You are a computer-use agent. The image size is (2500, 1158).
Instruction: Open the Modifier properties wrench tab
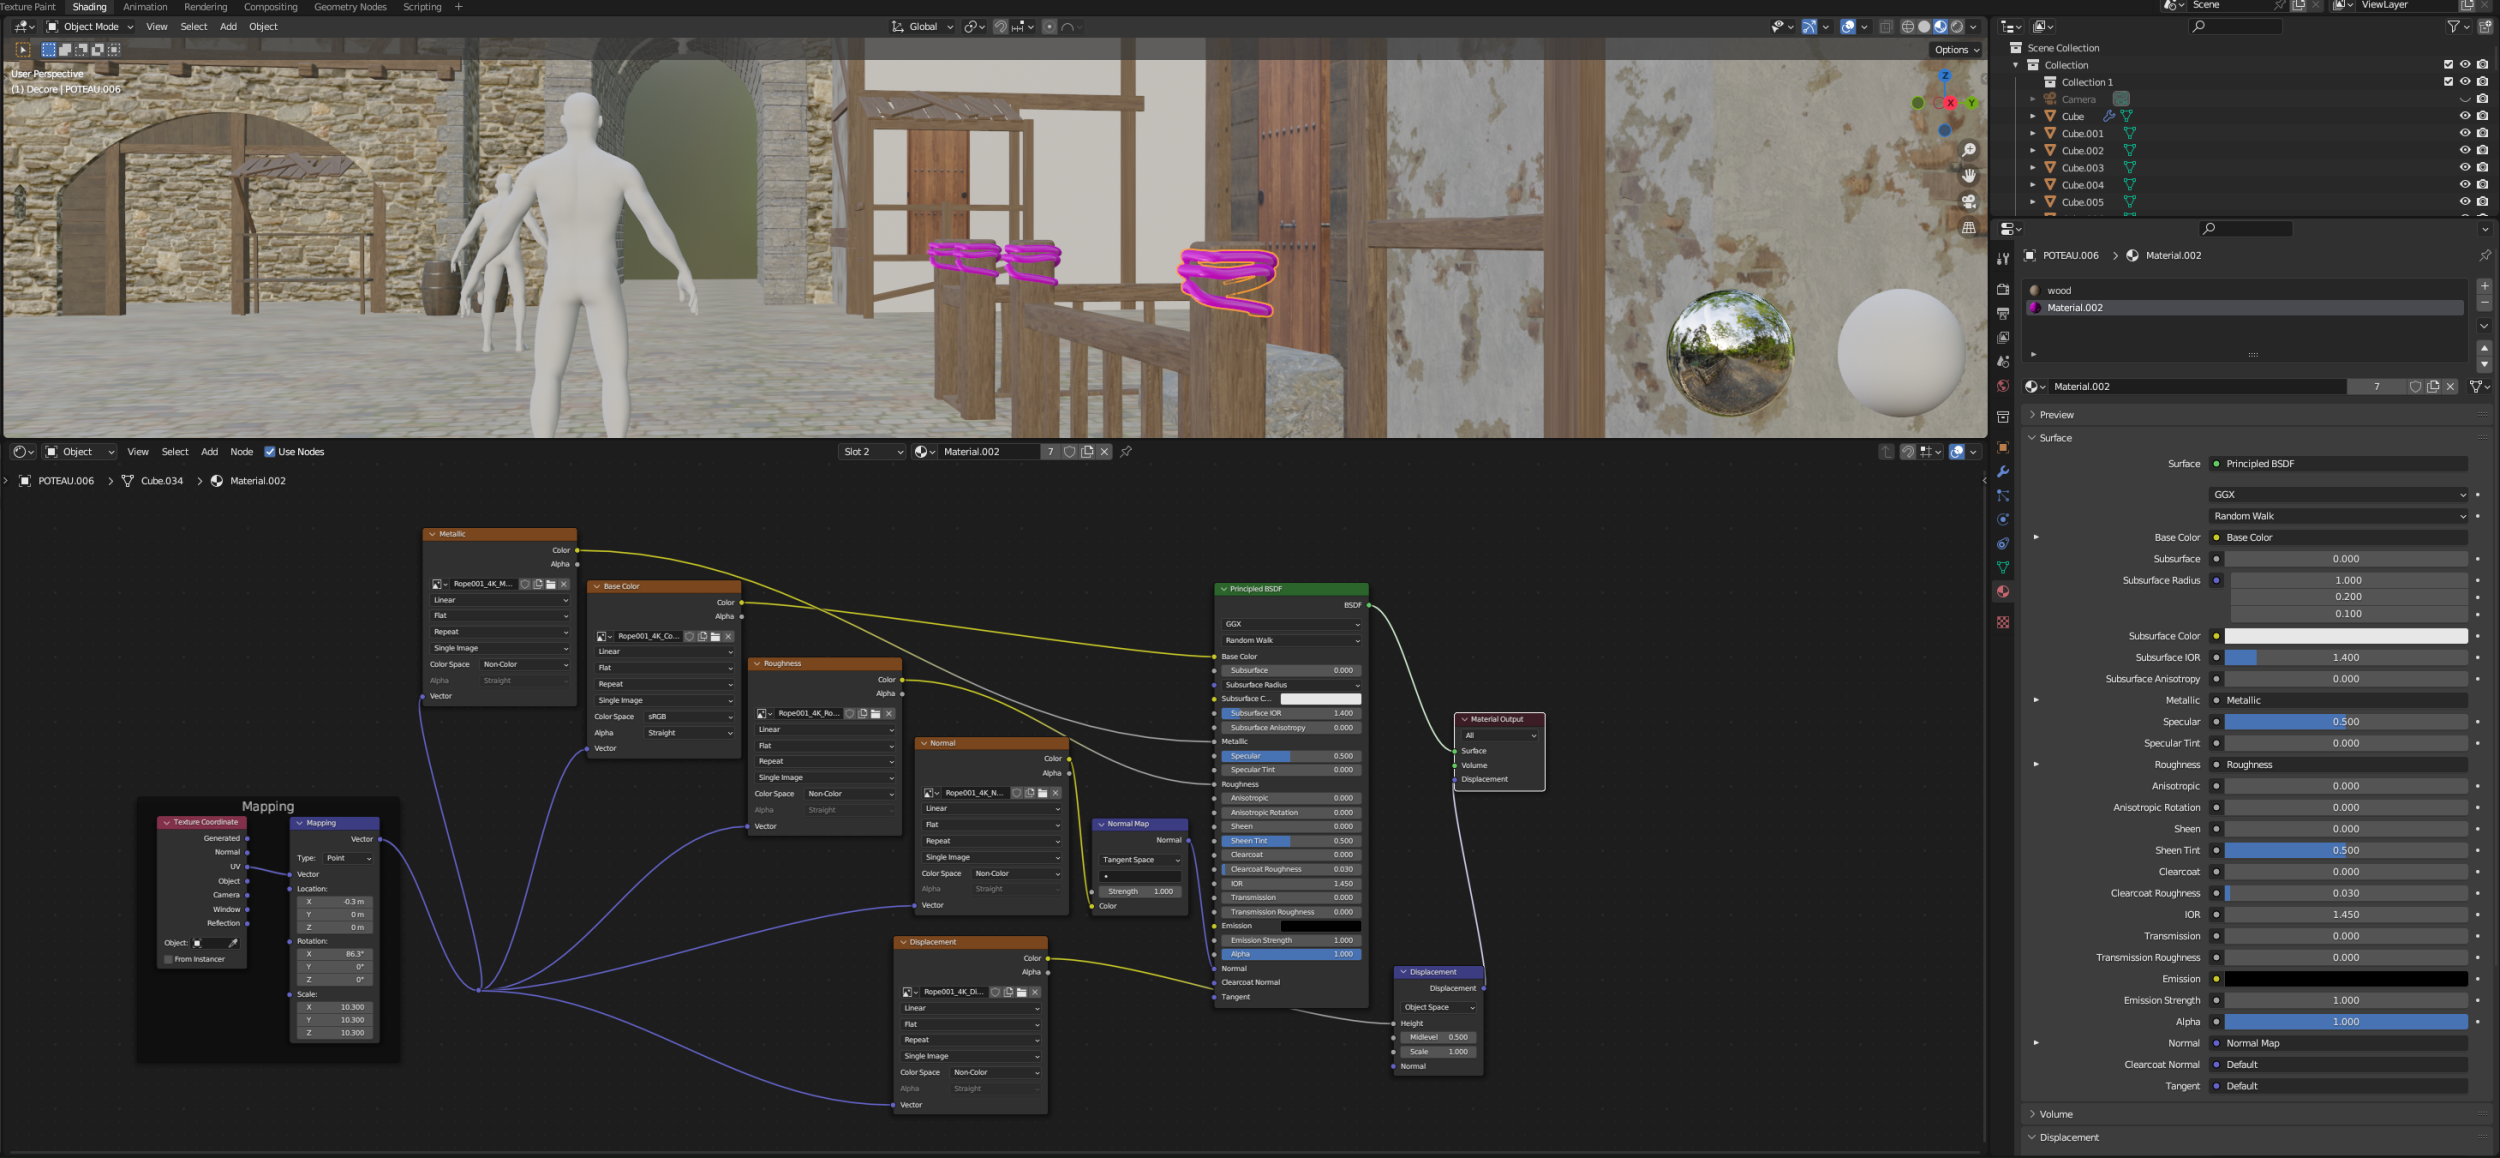[2003, 472]
